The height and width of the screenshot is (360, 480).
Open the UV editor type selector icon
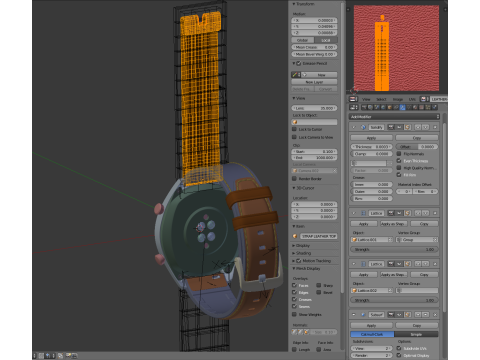pos(353,99)
